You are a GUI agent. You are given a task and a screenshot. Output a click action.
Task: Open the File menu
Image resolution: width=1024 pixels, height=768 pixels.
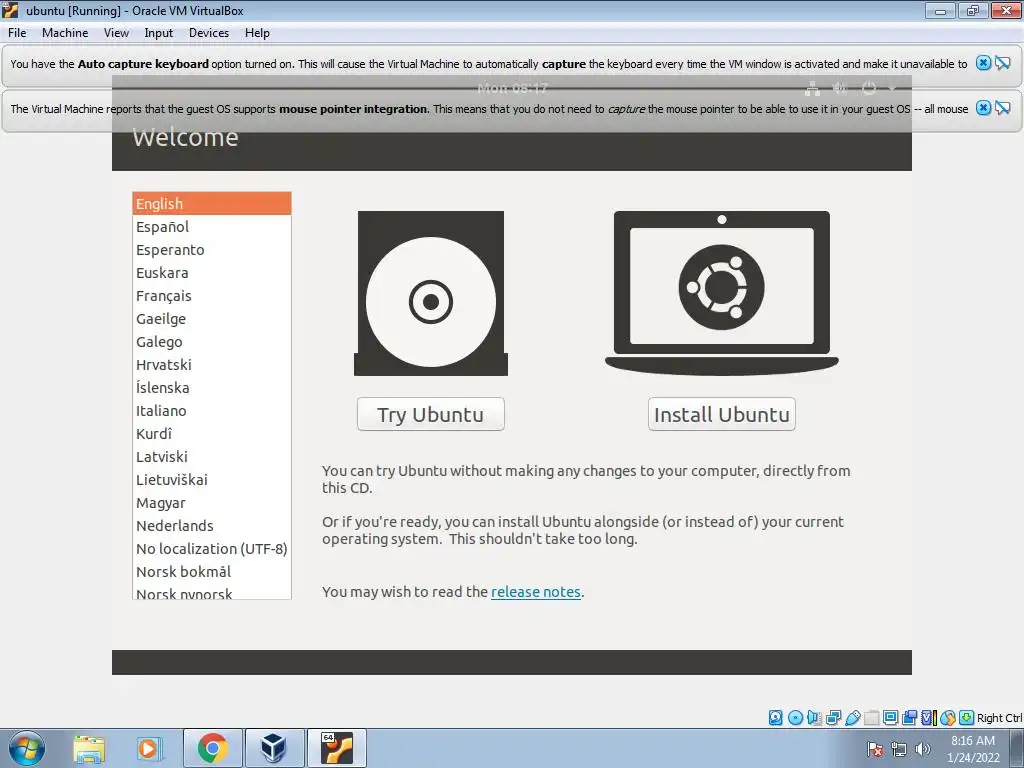[x=17, y=33]
